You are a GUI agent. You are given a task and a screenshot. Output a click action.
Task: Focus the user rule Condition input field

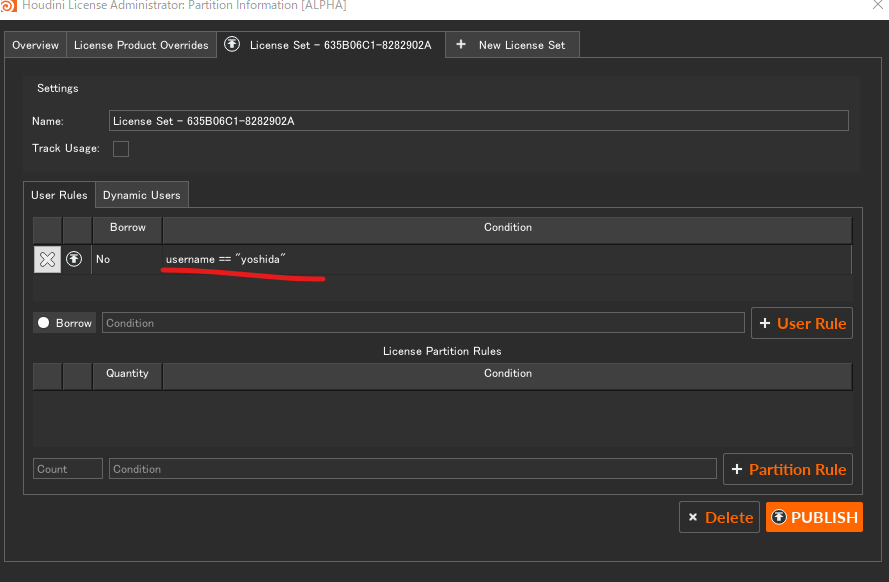click(423, 323)
